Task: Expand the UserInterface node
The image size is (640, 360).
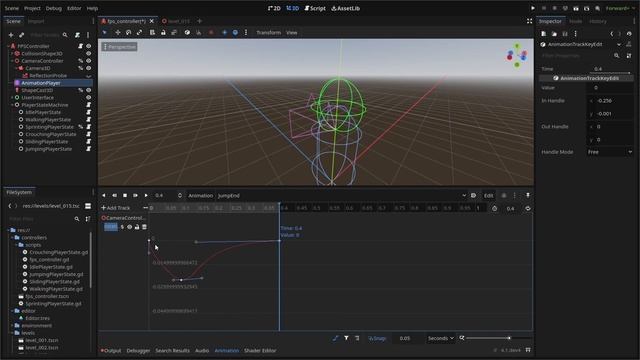Action: tap(12, 98)
